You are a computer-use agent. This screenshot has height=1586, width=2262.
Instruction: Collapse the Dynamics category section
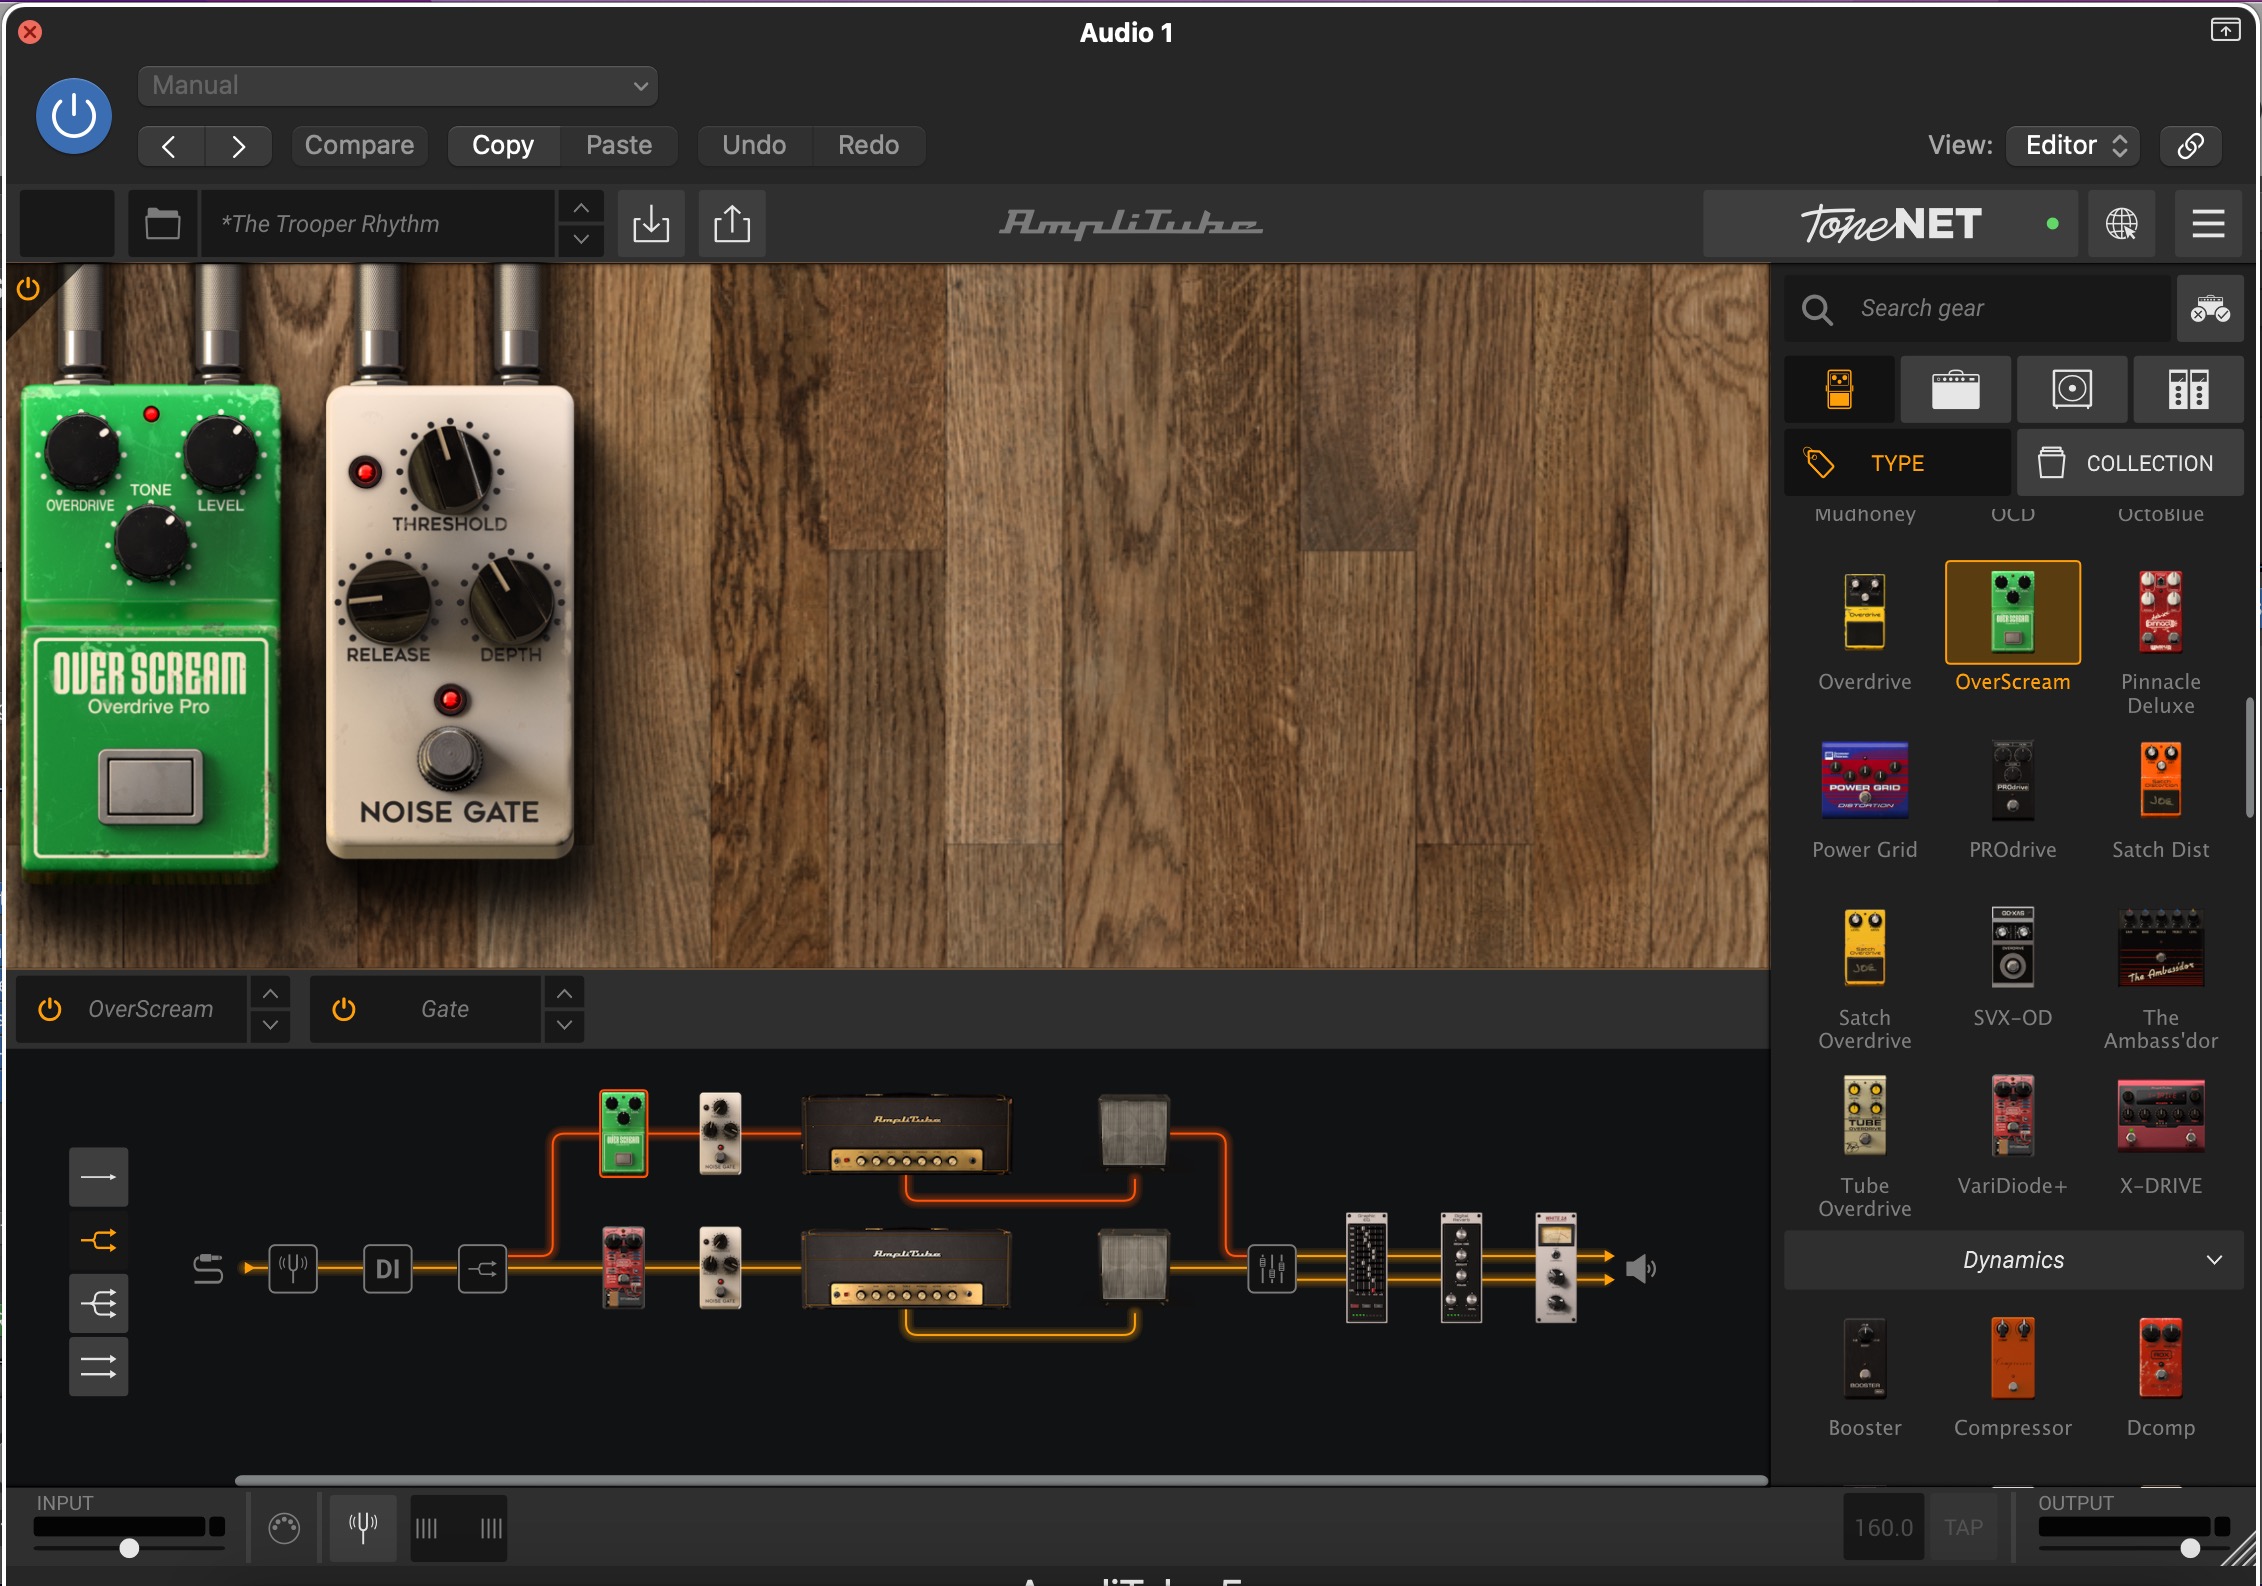click(2013, 1260)
